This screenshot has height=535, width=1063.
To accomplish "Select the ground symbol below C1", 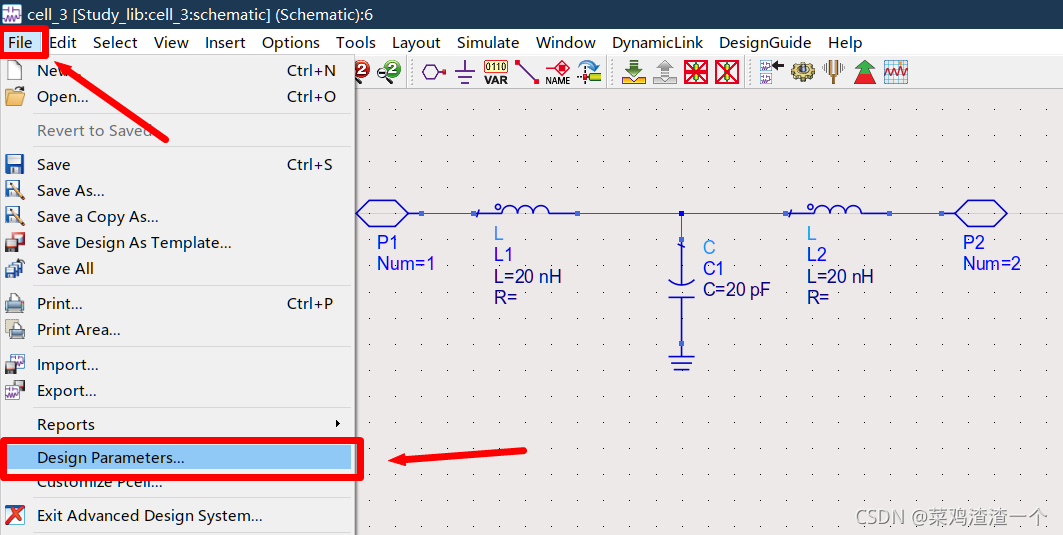I will click(x=681, y=363).
